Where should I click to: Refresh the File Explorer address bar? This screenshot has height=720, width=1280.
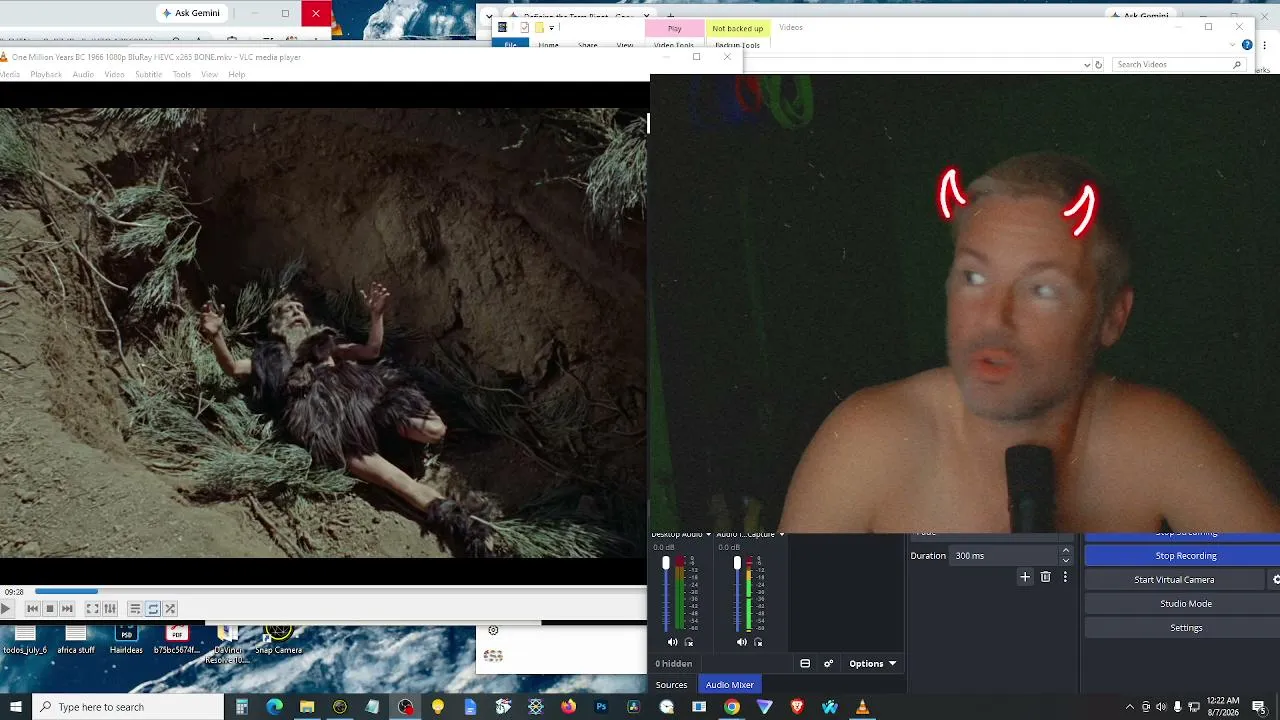(x=1098, y=65)
